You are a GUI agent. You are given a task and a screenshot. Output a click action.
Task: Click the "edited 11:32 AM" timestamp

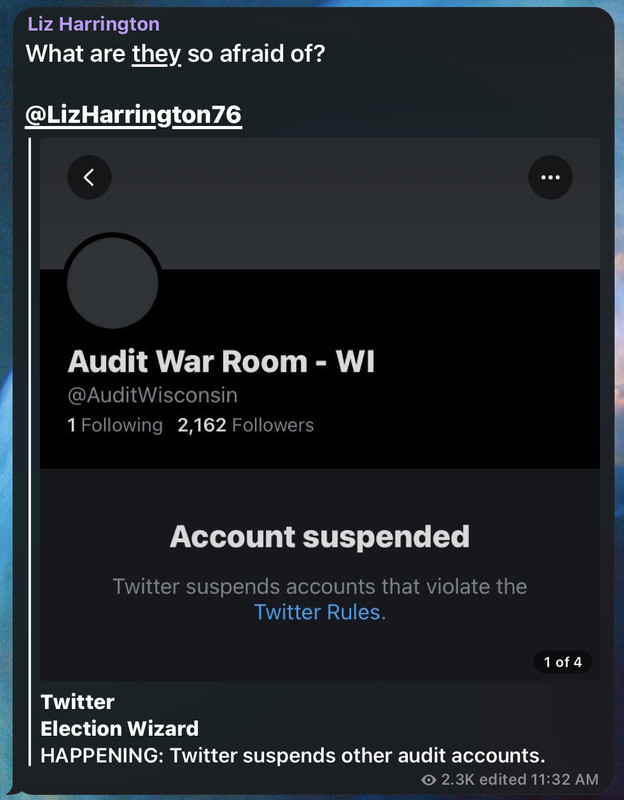point(539,780)
